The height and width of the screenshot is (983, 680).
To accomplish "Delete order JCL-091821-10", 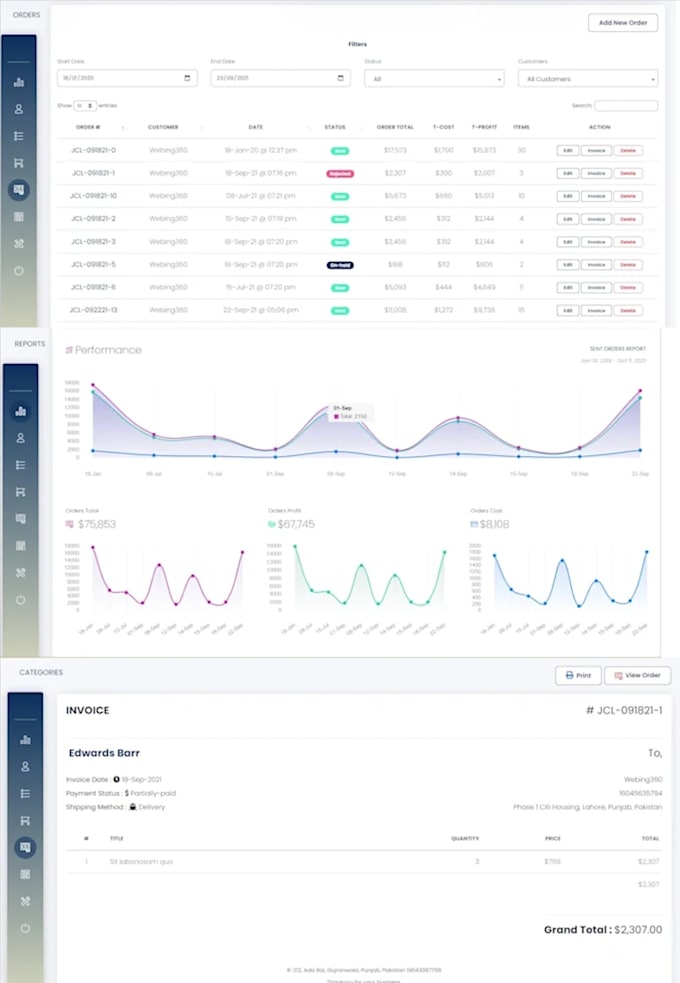I will pos(628,196).
